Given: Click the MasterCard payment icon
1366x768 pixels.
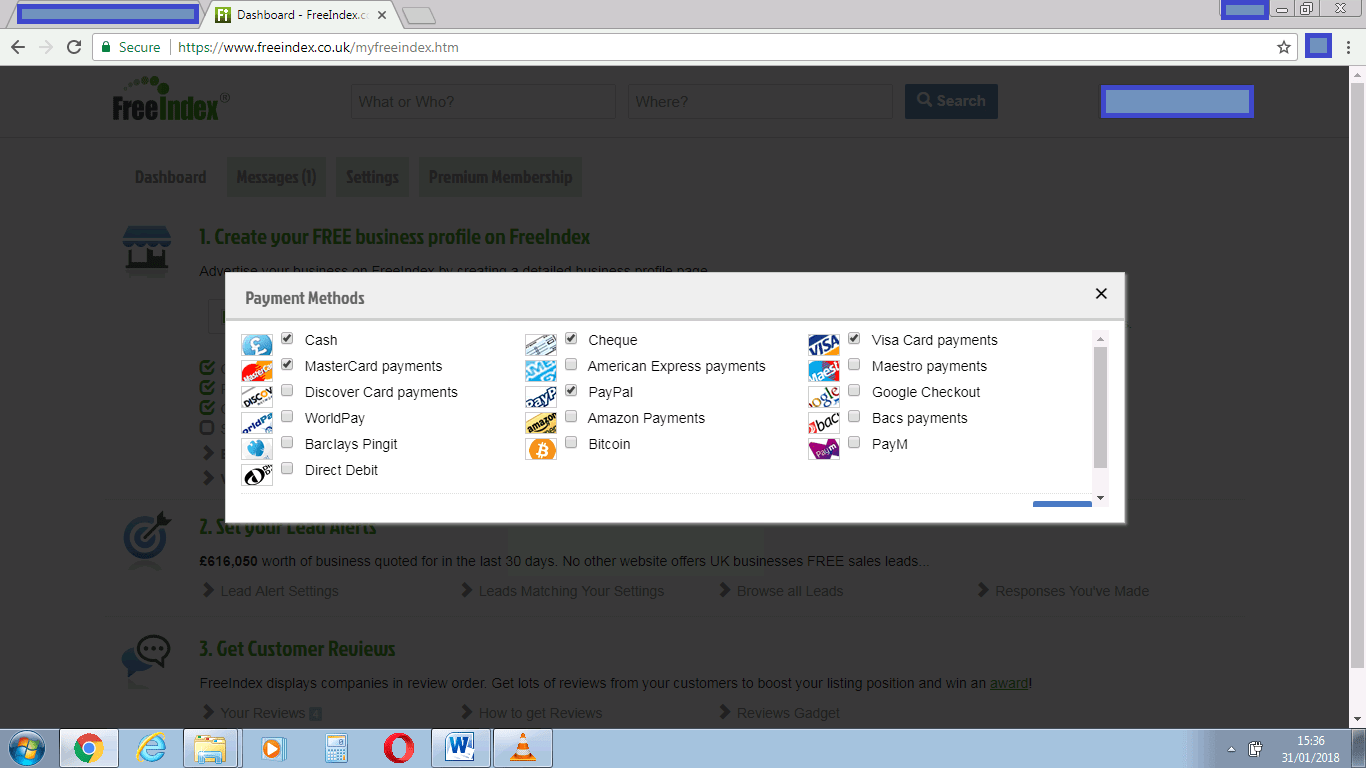Looking at the screenshot, I should [257, 365].
